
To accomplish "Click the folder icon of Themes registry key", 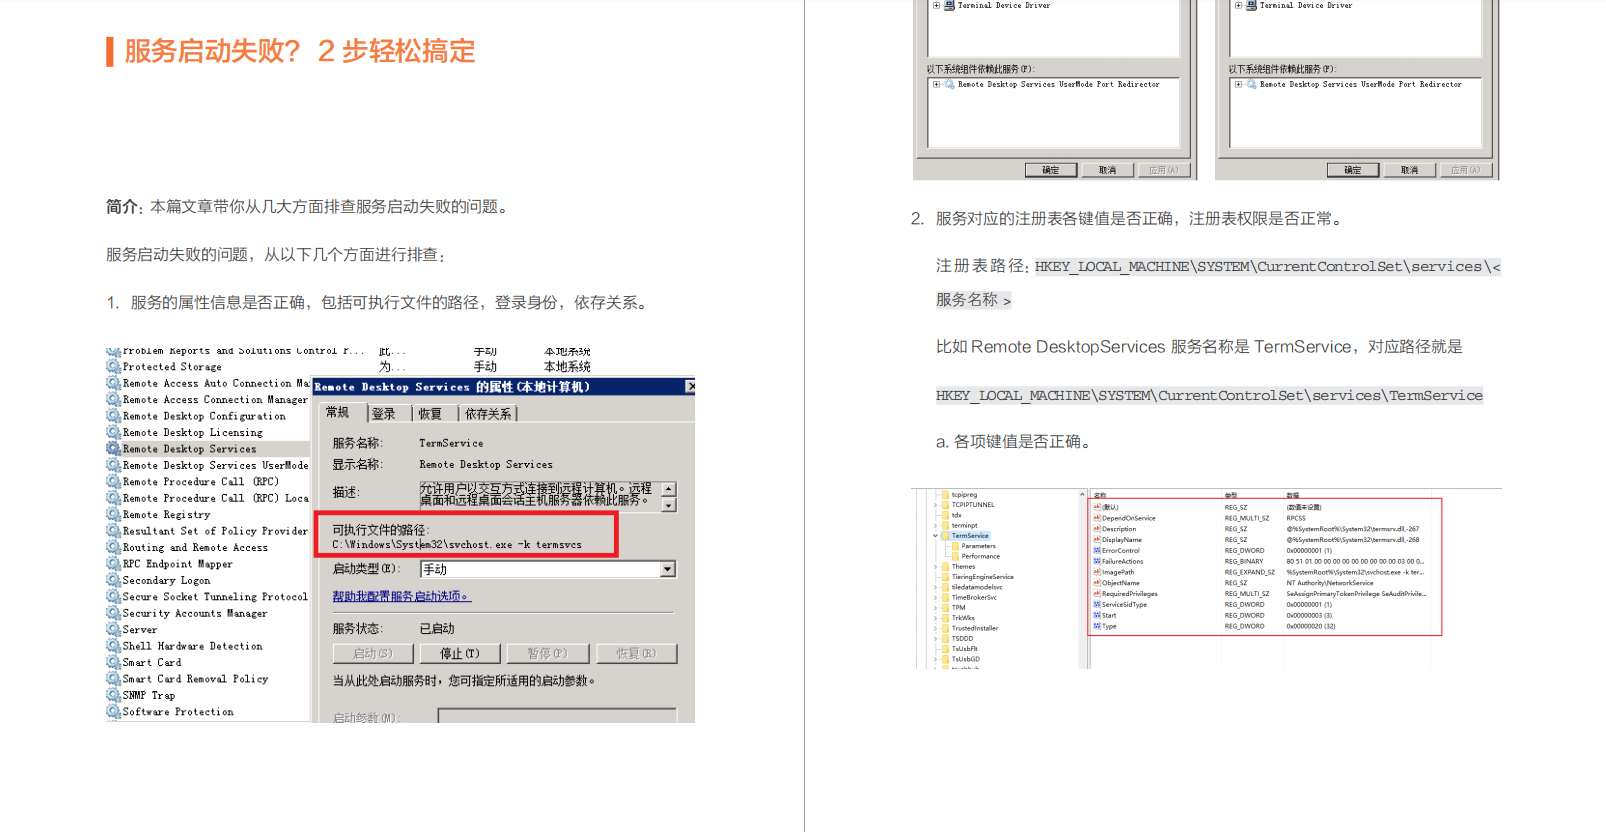I will point(945,567).
